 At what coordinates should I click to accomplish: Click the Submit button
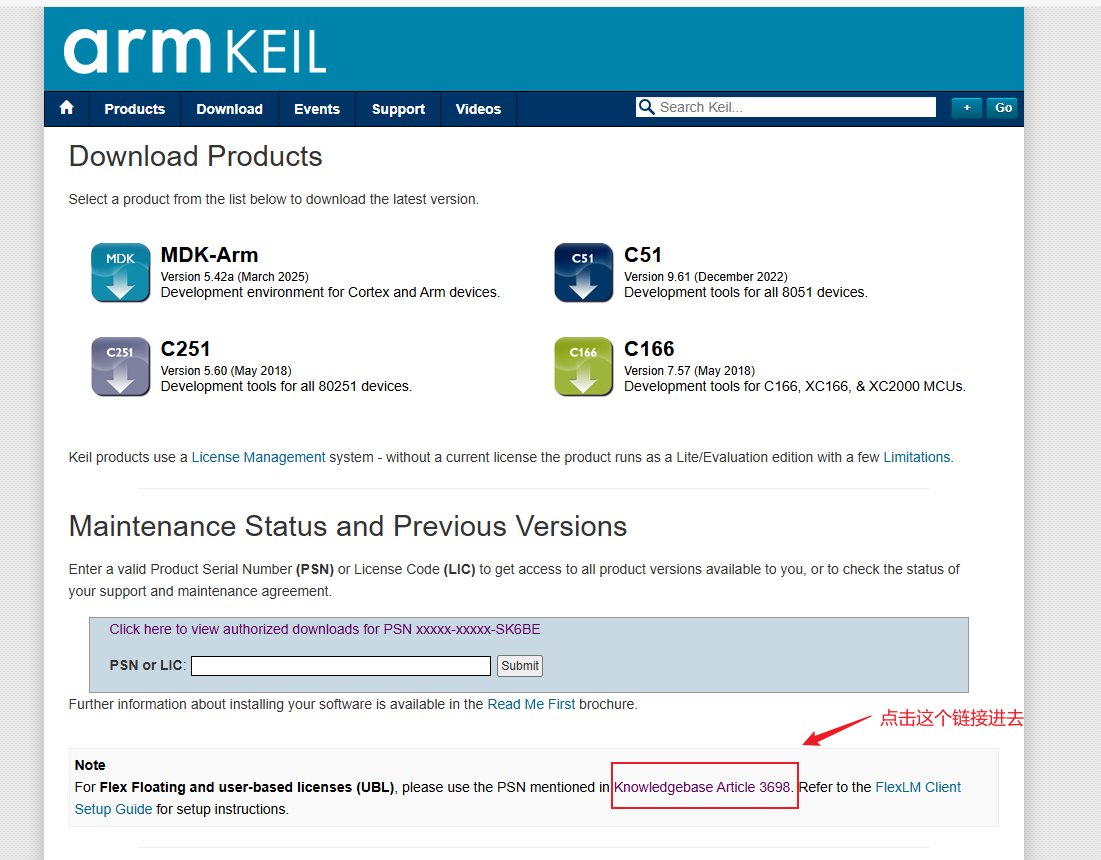click(520, 666)
